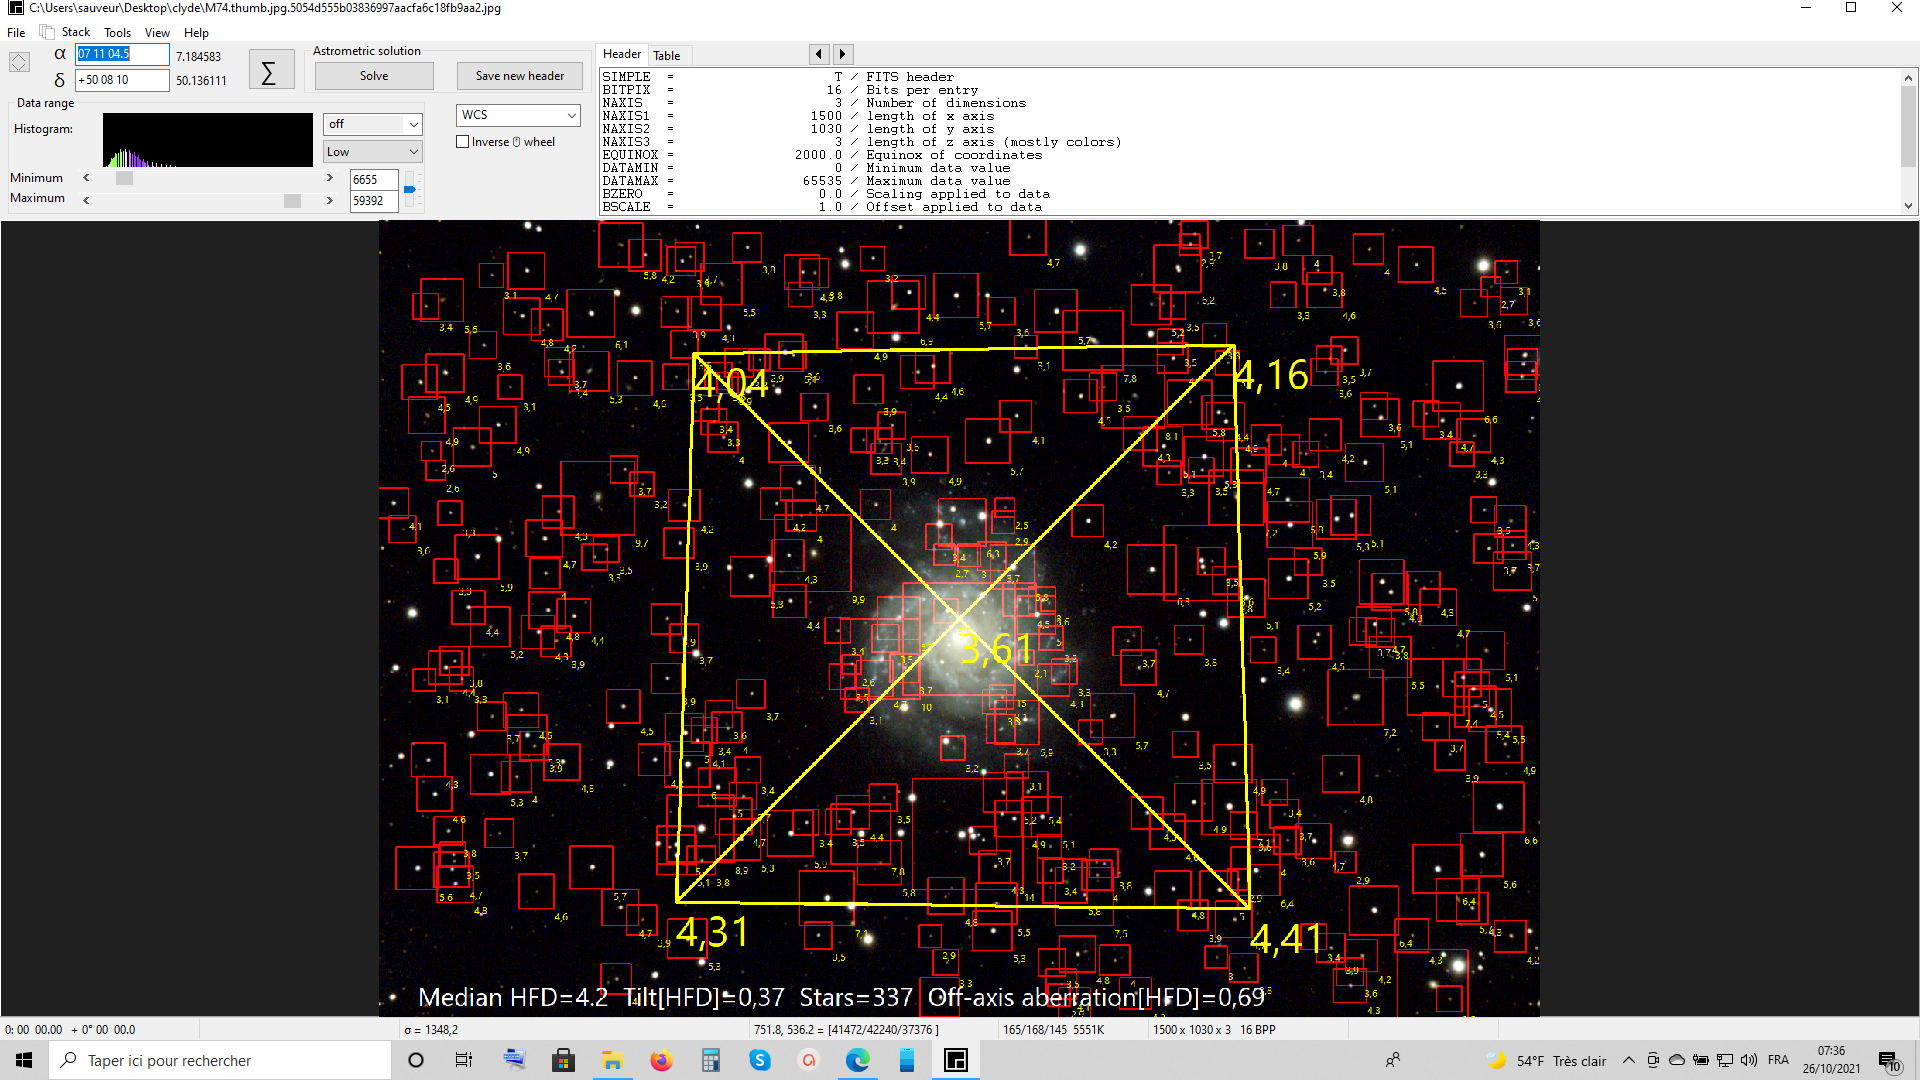Click the vertical blue stretch slider
The width and height of the screenshot is (1920, 1080).
(409, 189)
